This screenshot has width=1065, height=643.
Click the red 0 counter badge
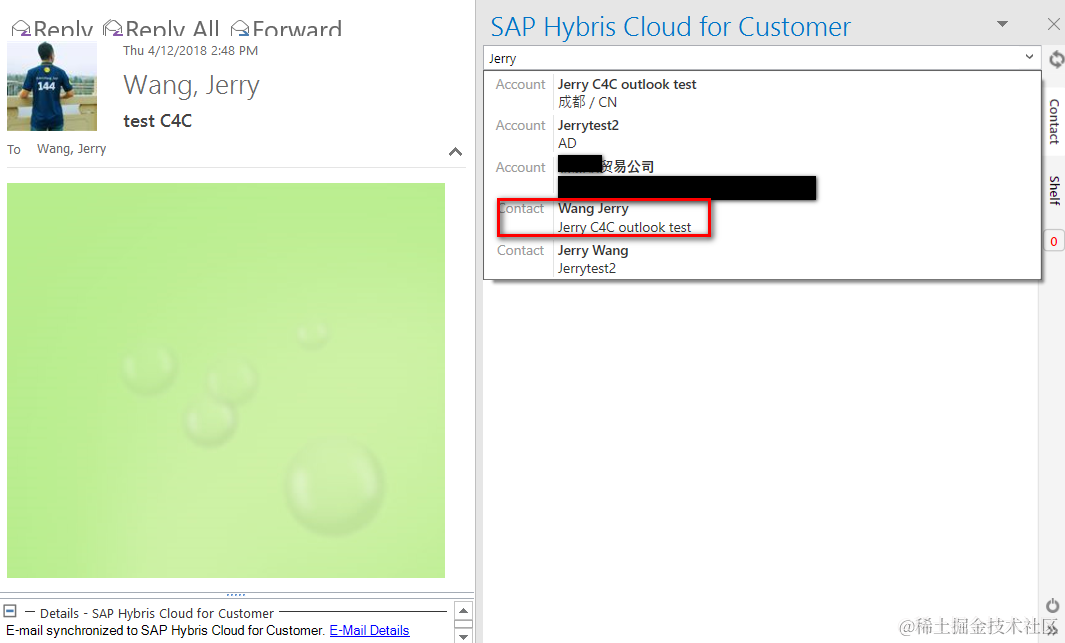point(1053,241)
